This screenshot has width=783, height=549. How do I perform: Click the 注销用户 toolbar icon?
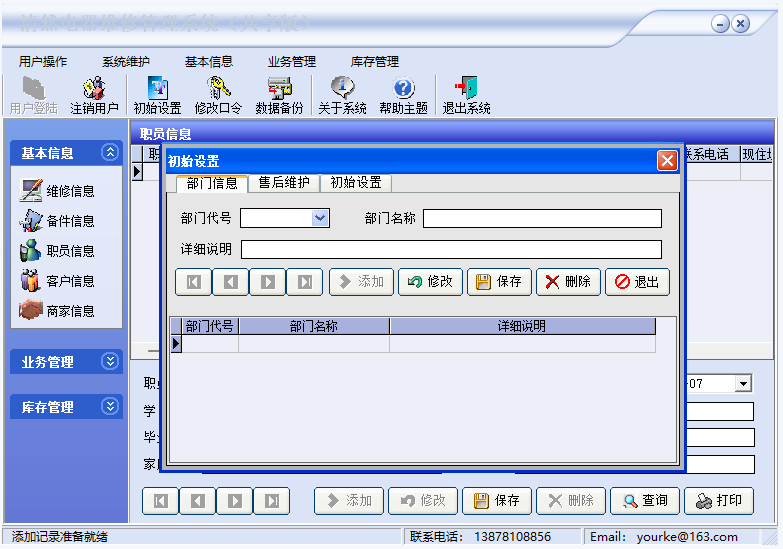click(x=94, y=95)
